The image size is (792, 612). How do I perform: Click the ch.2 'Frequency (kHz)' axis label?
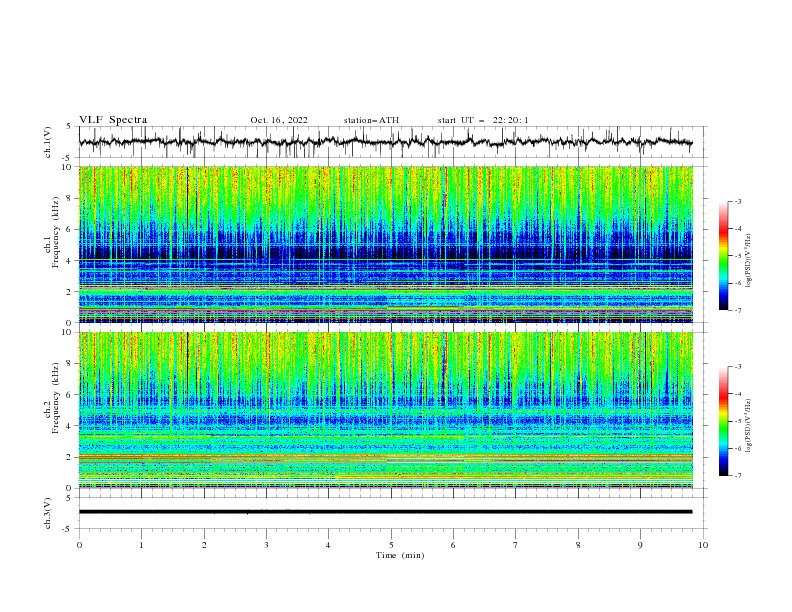(x=56, y=398)
